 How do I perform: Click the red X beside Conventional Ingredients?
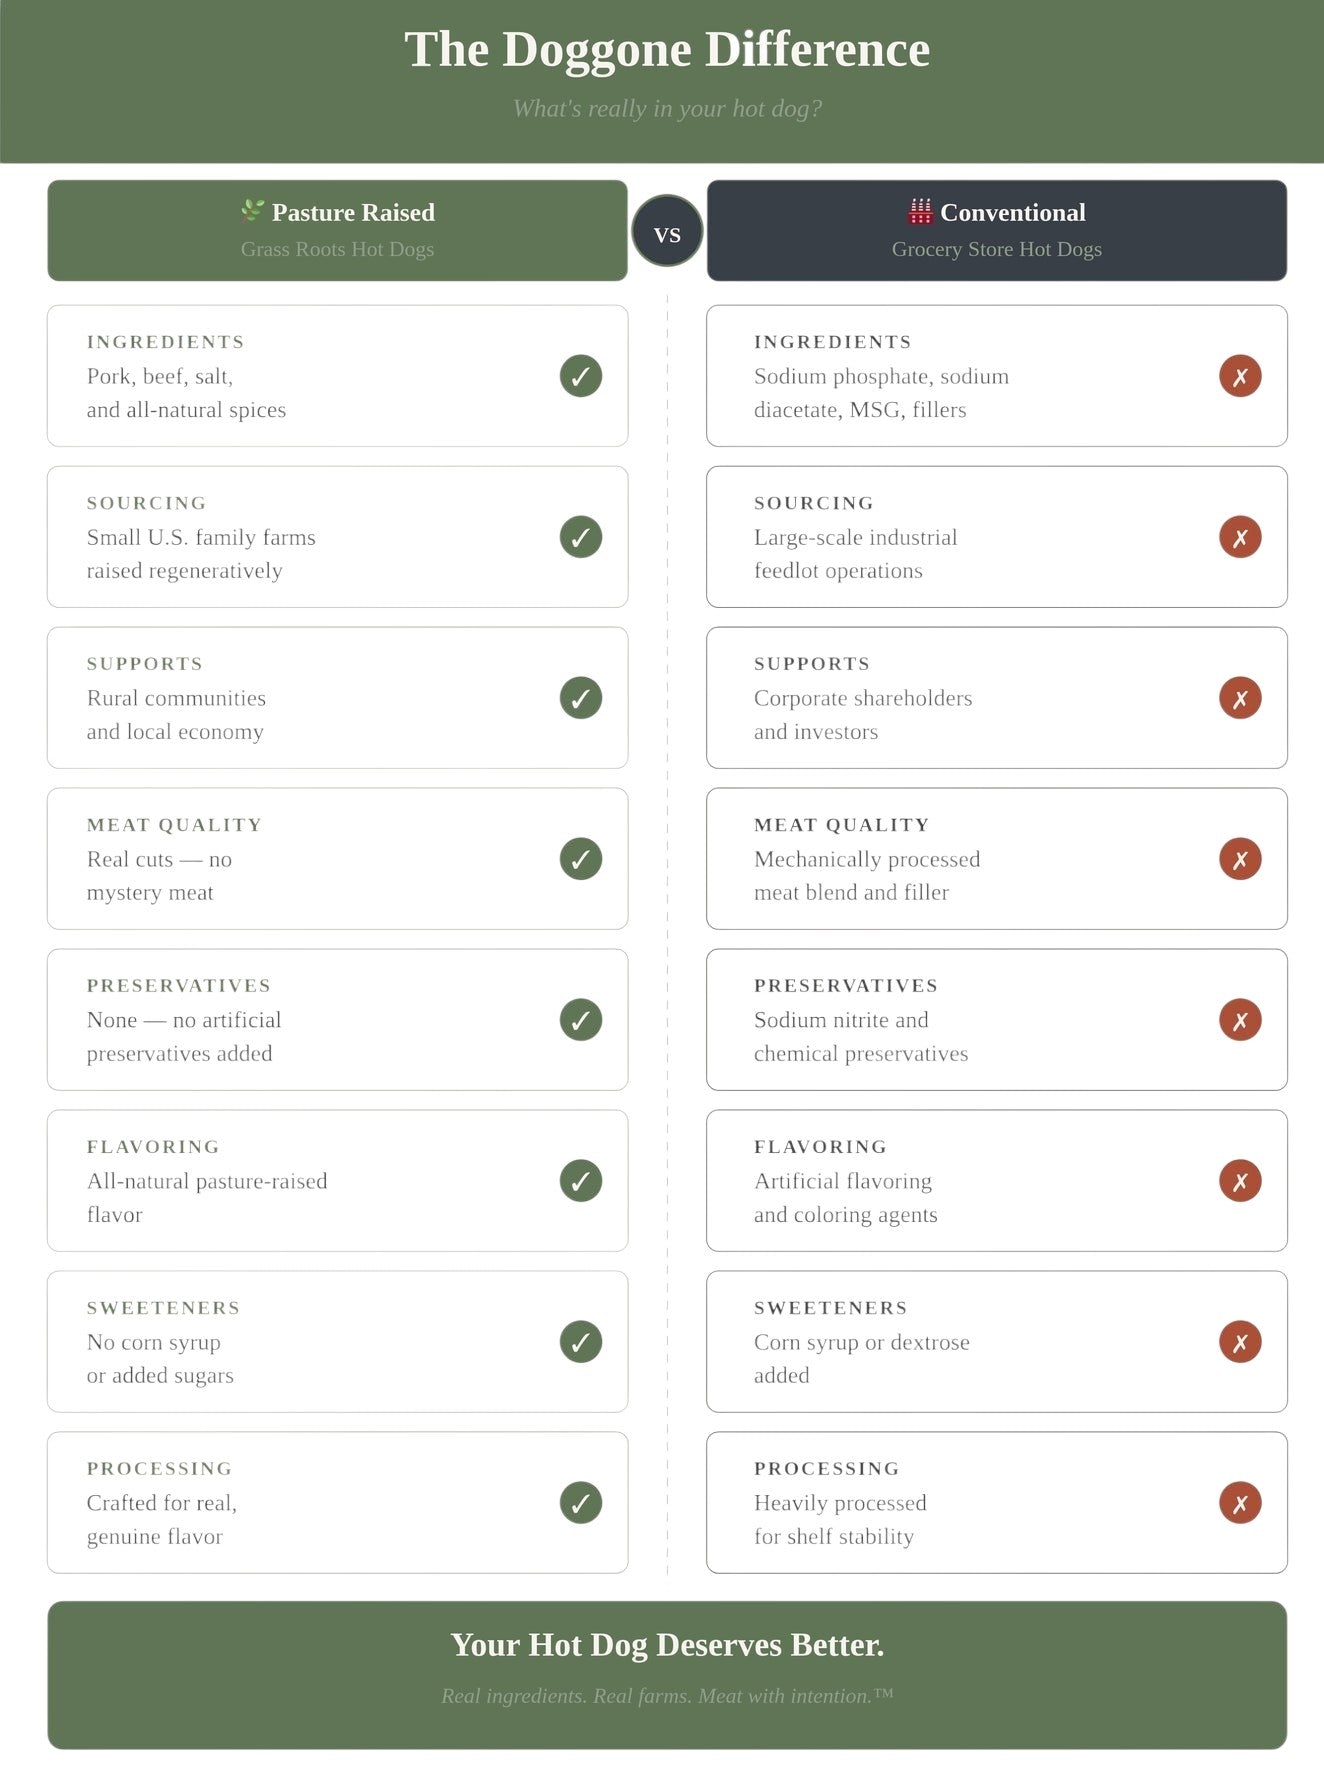pos(1240,376)
